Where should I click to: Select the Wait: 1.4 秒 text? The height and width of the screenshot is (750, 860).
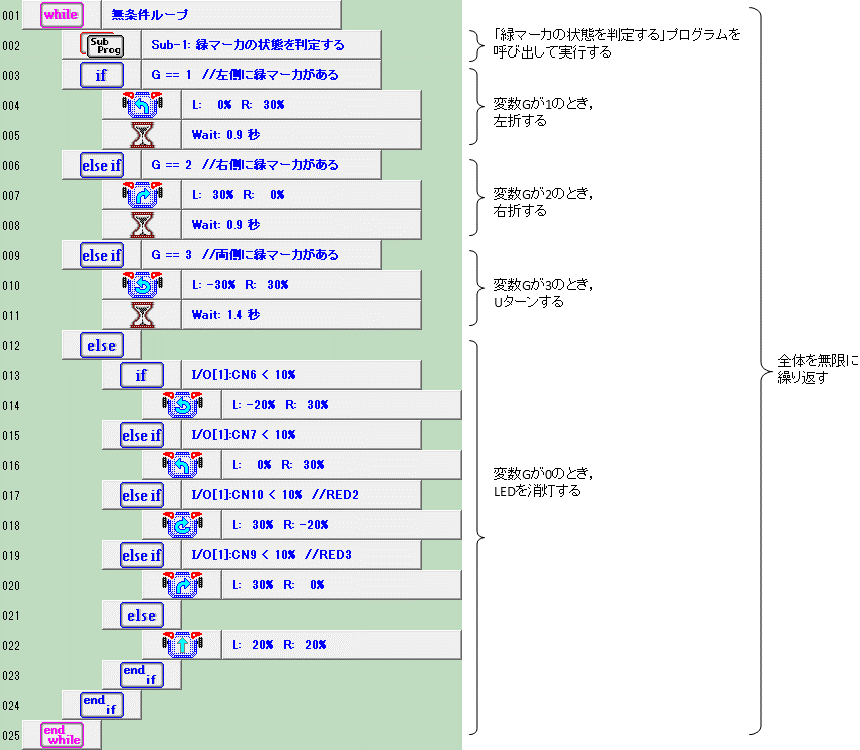click(x=225, y=315)
